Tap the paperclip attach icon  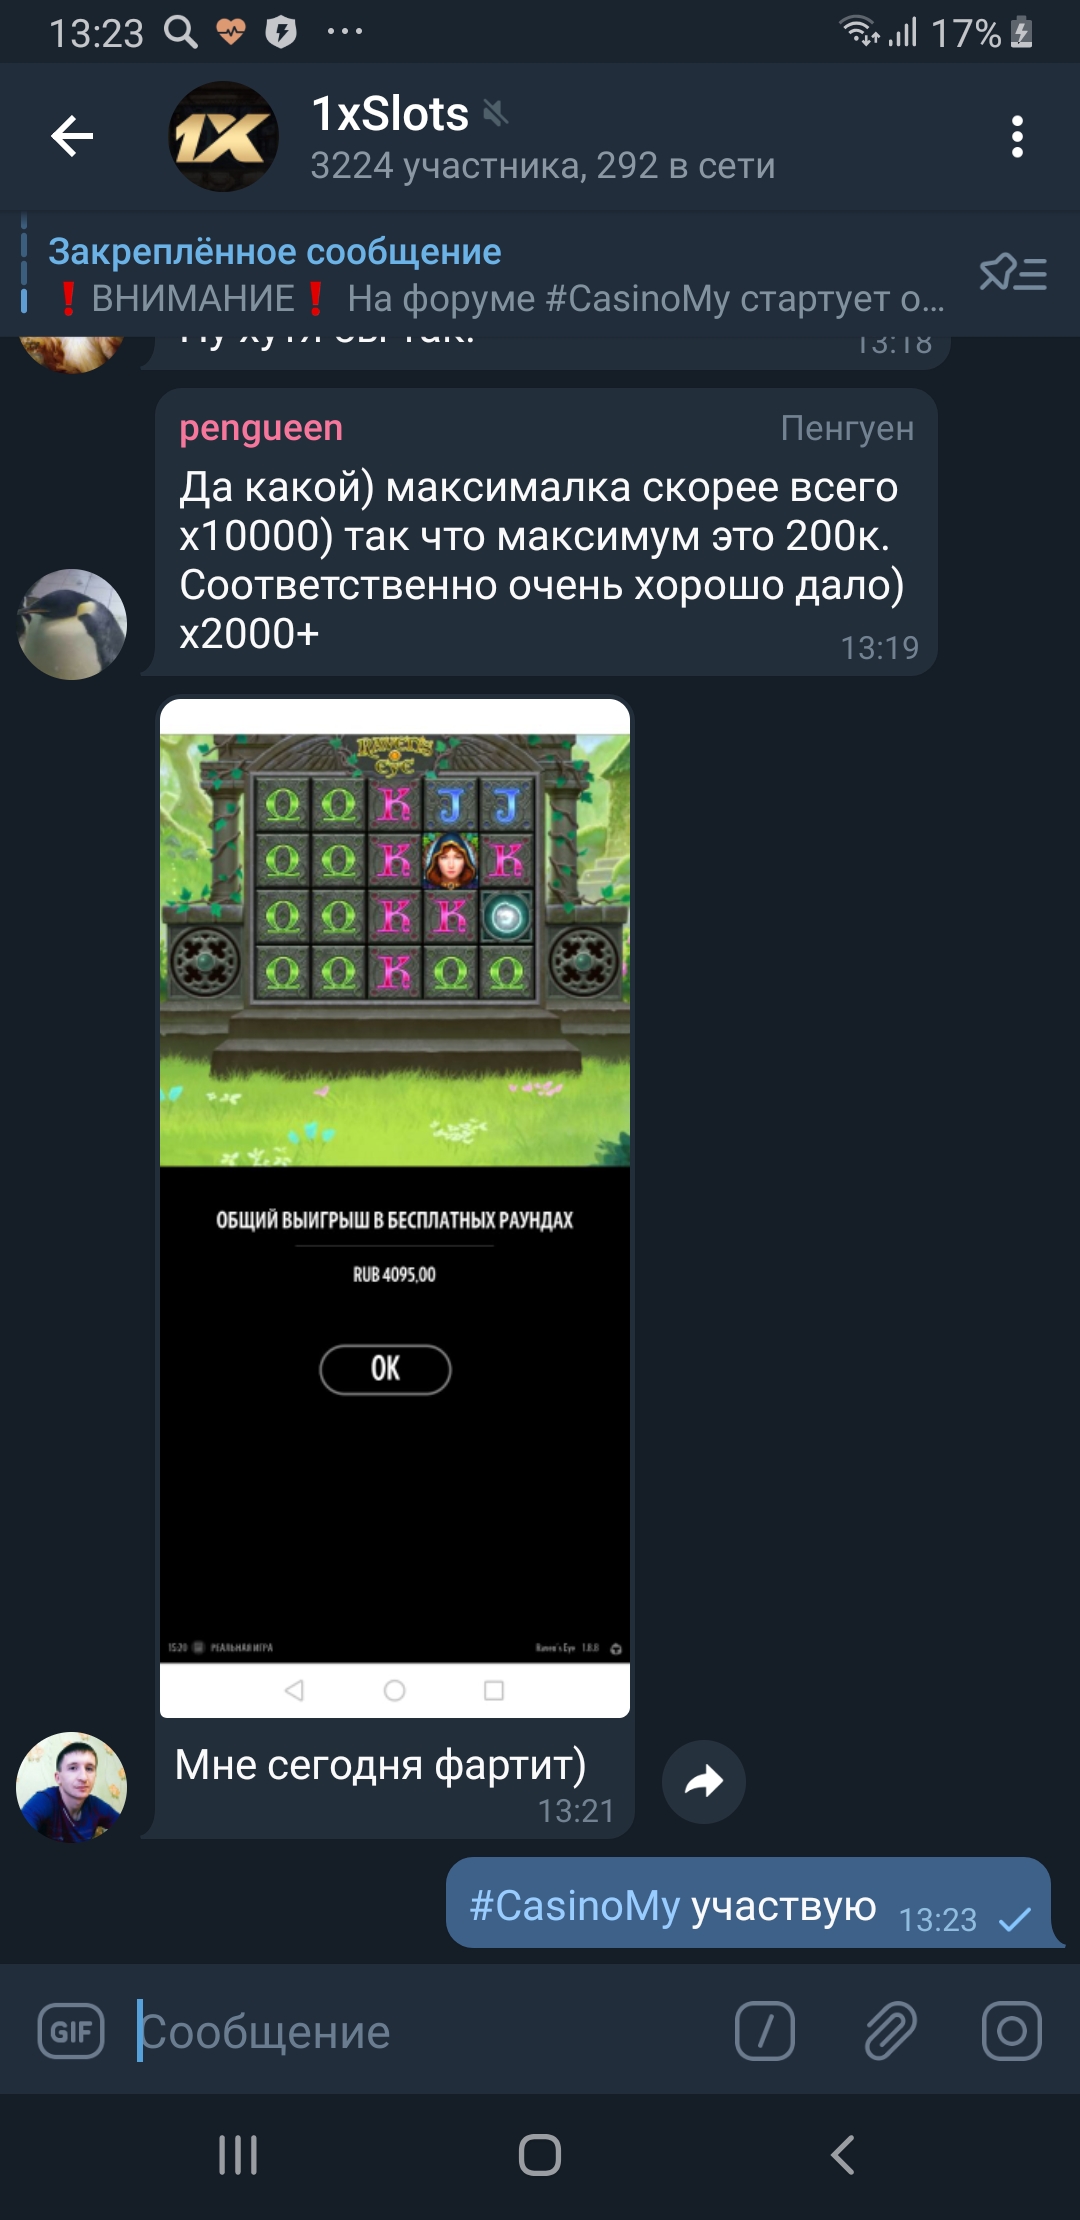[x=889, y=2031]
